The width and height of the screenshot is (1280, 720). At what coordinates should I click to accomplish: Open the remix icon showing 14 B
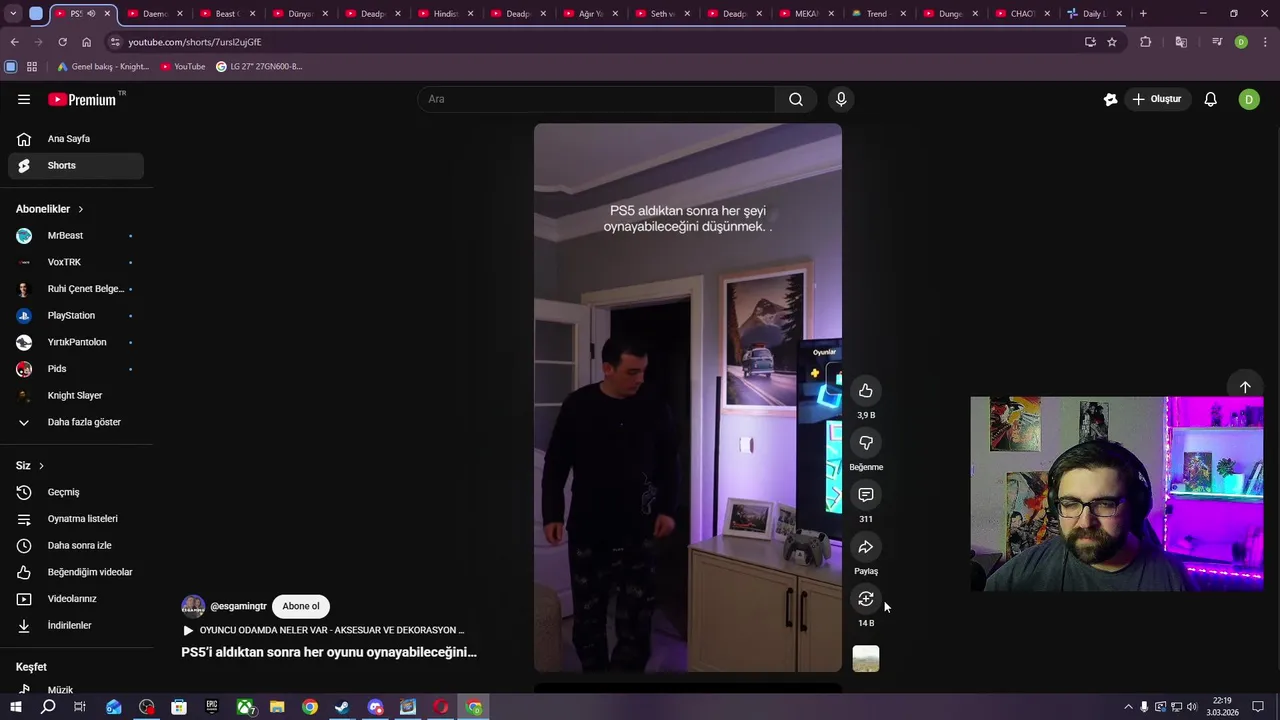(866, 599)
